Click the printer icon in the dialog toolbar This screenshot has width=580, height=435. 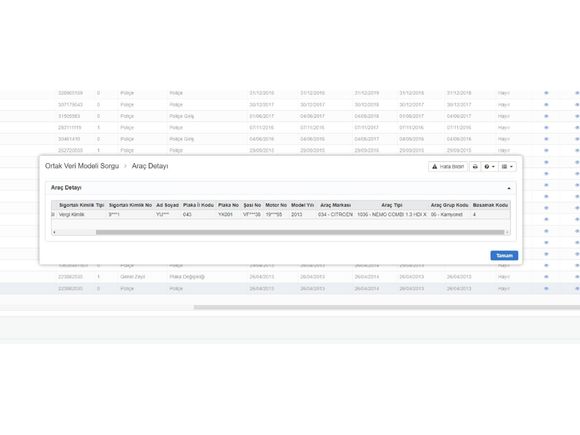click(x=475, y=166)
